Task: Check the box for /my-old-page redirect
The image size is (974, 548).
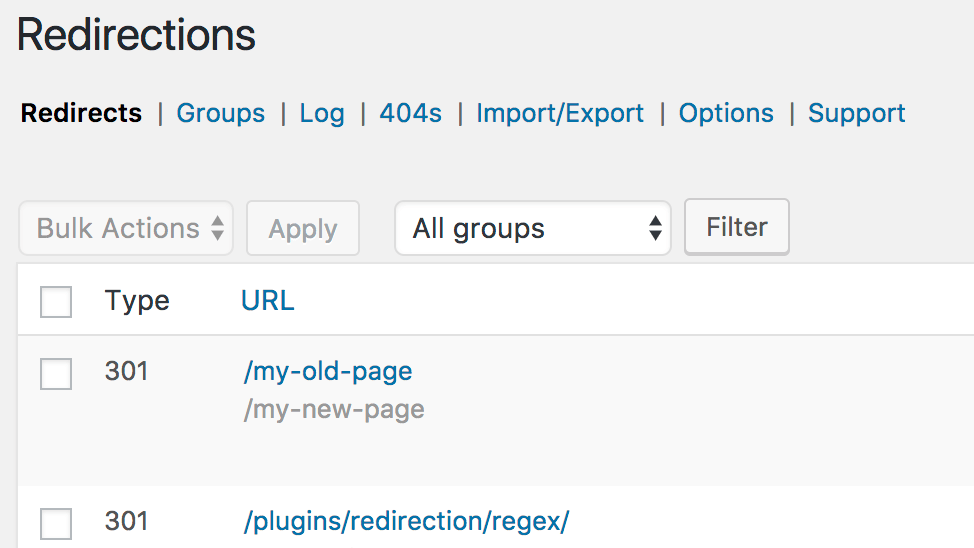Action: (x=56, y=374)
